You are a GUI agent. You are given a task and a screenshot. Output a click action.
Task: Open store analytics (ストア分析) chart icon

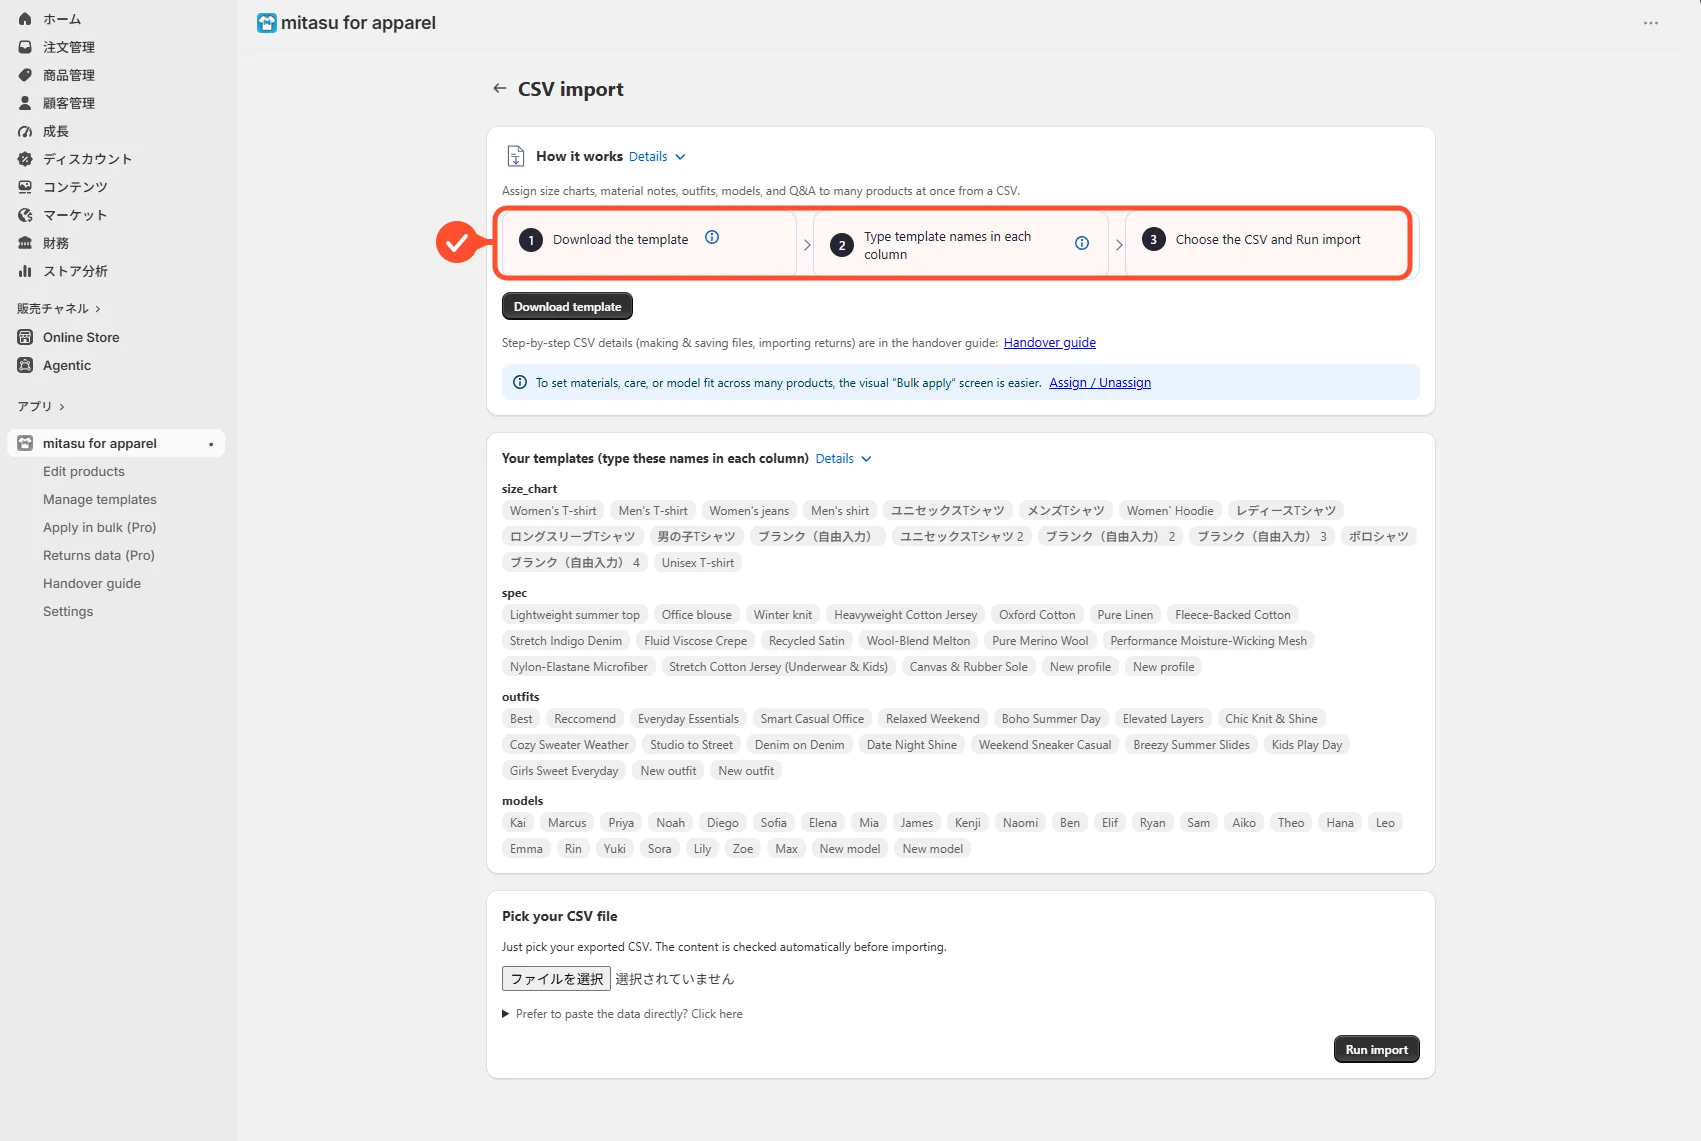pyautogui.click(x=25, y=271)
